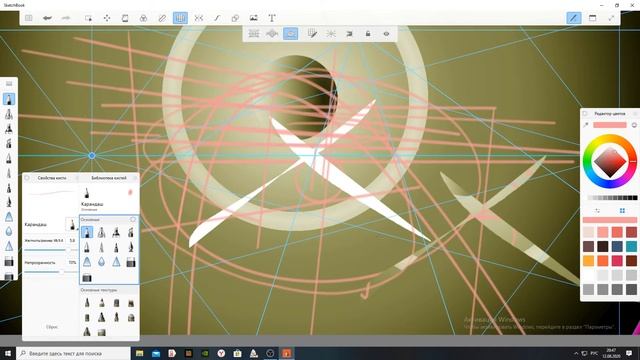Undo the last stroke with the left arrow
Viewport: 640px width, 360px height.
pos(47,18)
